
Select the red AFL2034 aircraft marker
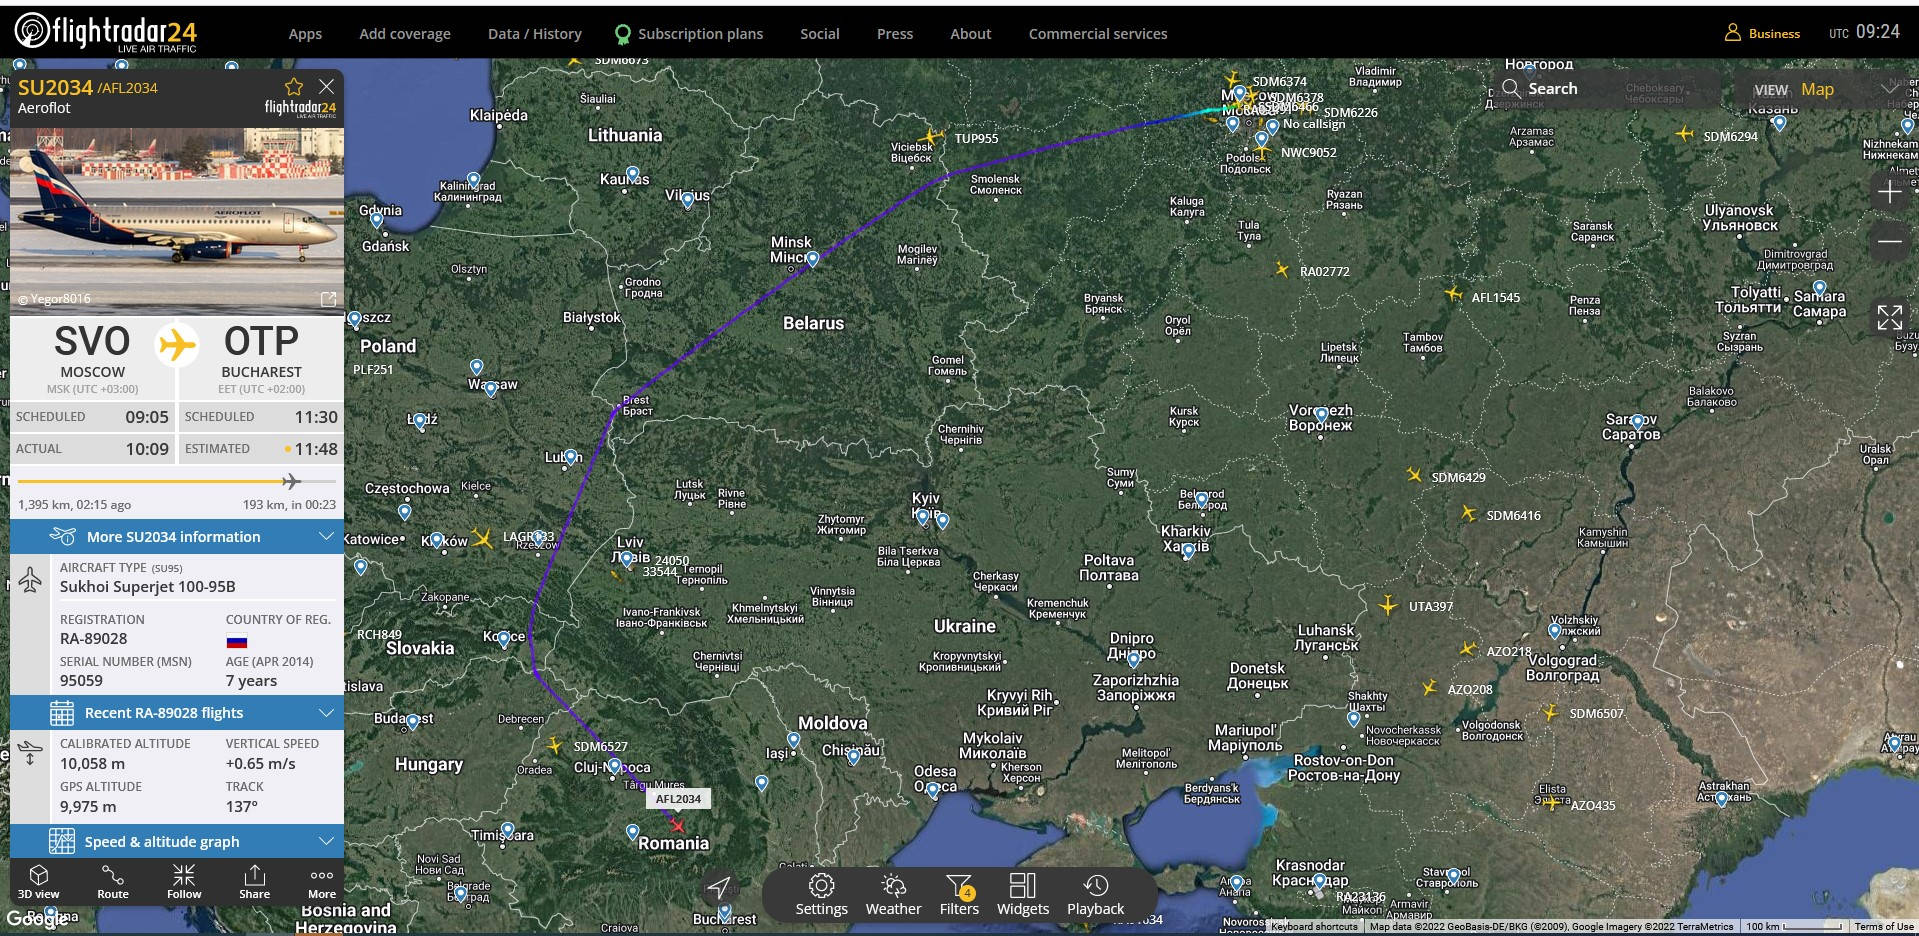pos(678,826)
